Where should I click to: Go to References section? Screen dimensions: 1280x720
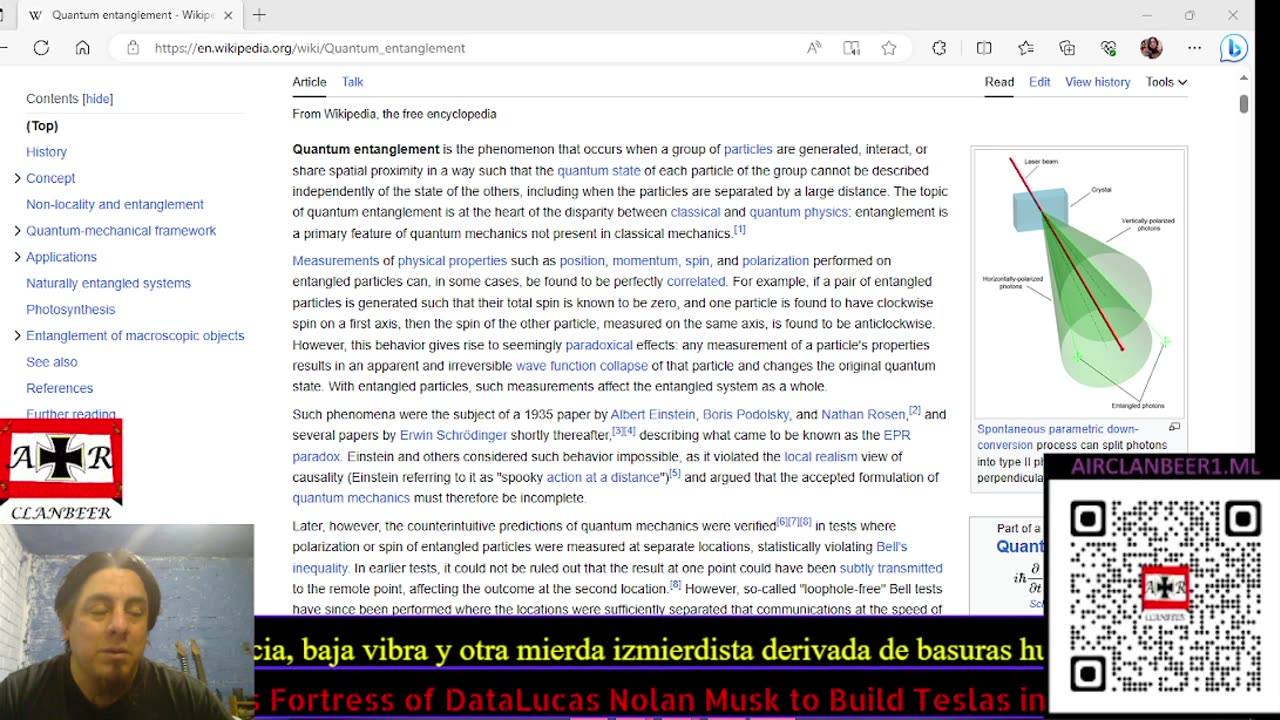click(x=59, y=388)
